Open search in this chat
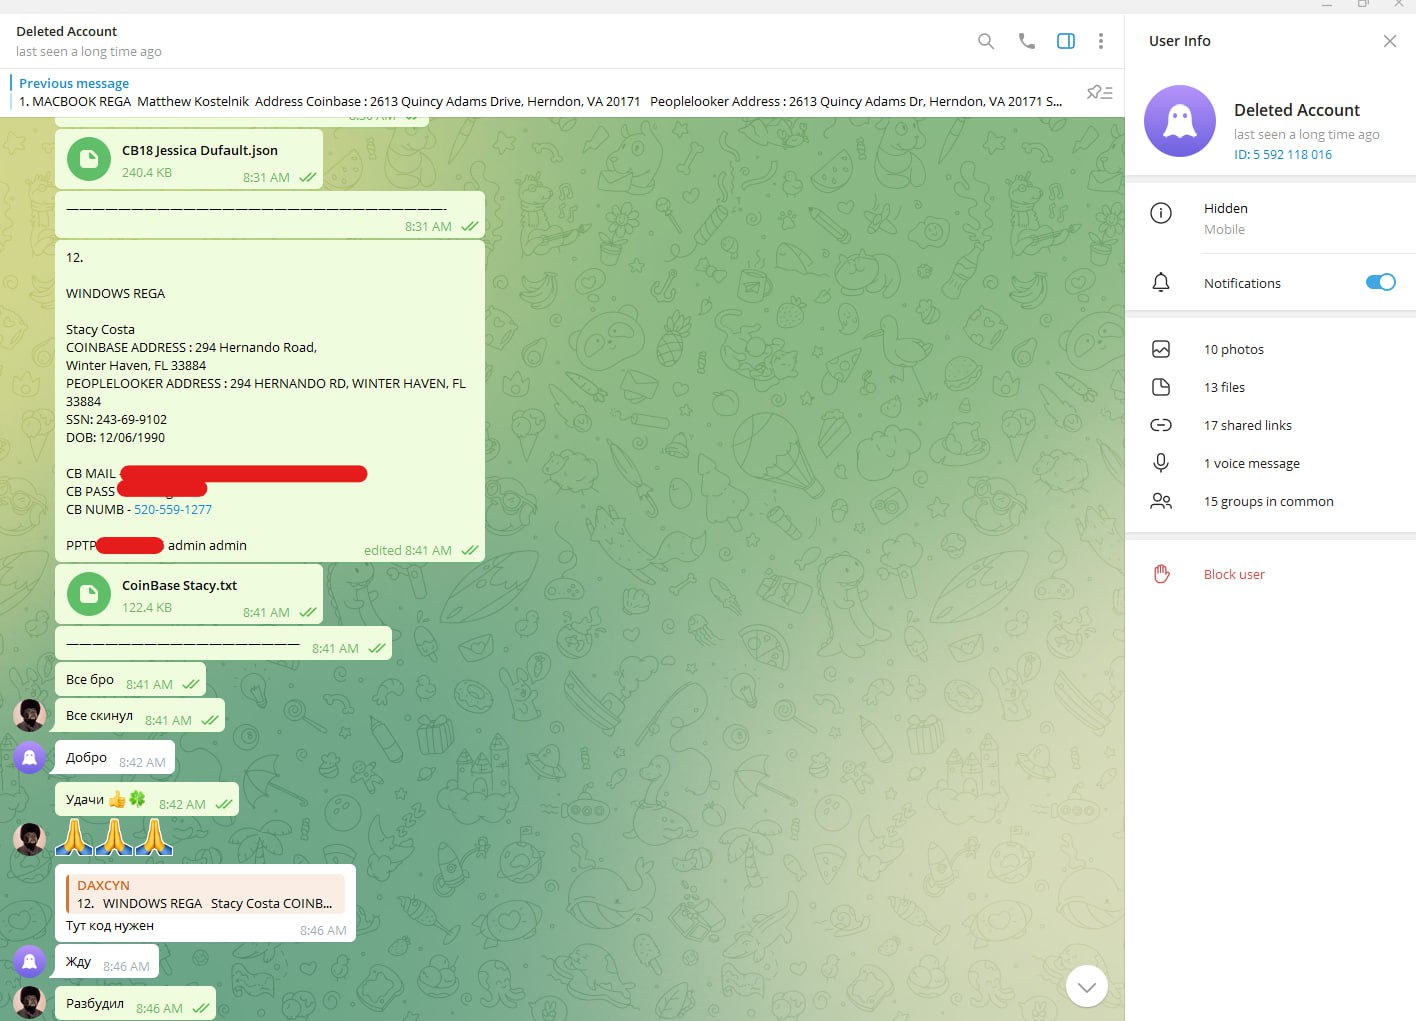The height and width of the screenshot is (1021, 1416). pos(986,41)
